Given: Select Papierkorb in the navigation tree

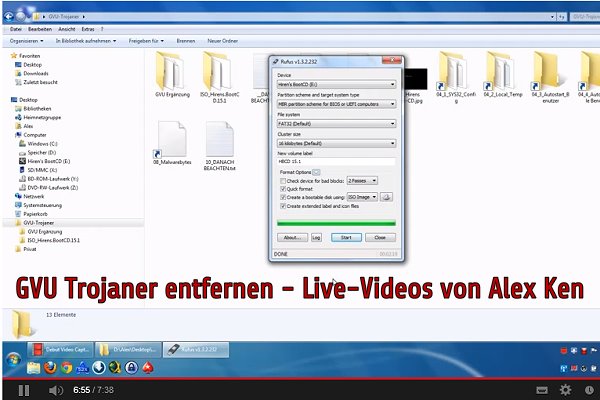Looking at the screenshot, I should click(x=35, y=214).
